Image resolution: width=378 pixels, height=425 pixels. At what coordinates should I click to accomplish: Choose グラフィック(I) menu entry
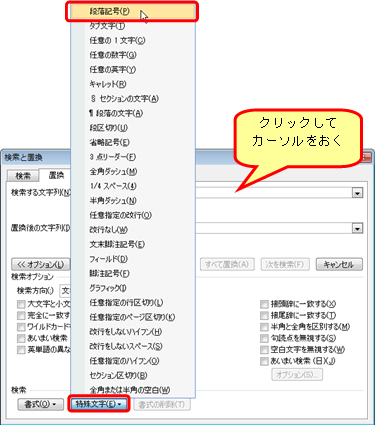click(132, 288)
